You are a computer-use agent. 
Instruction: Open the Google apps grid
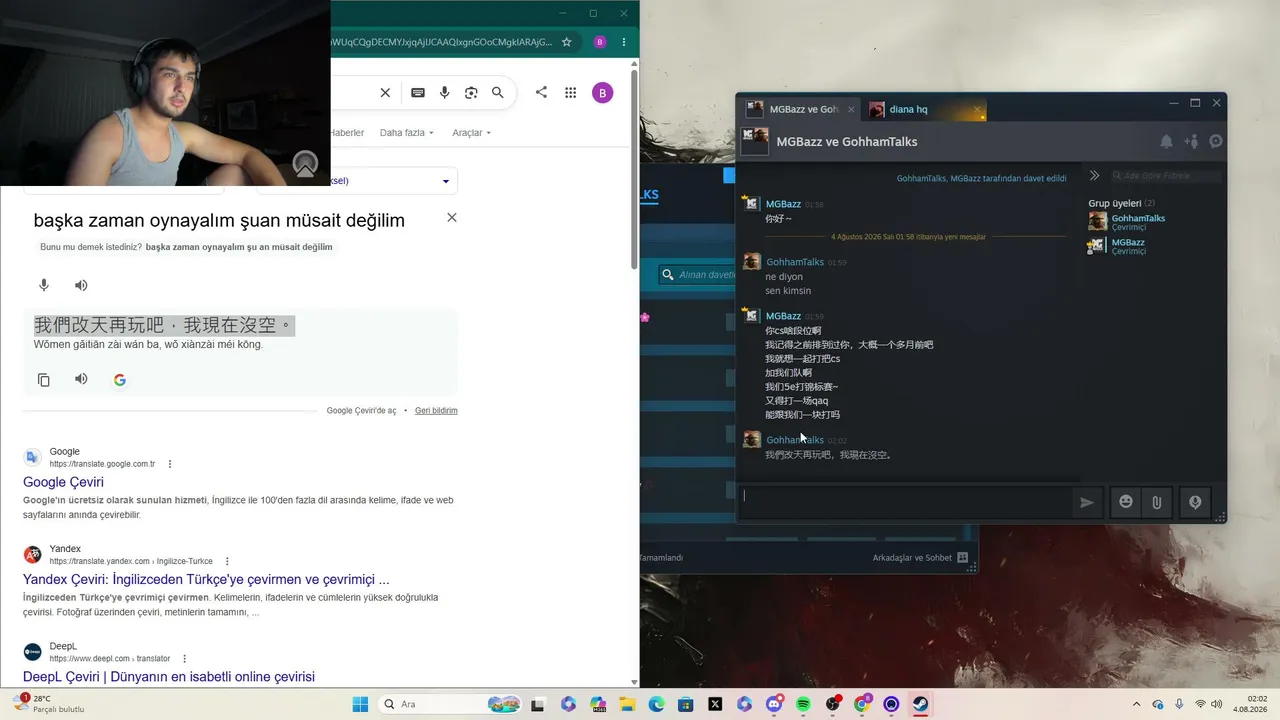click(571, 93)
